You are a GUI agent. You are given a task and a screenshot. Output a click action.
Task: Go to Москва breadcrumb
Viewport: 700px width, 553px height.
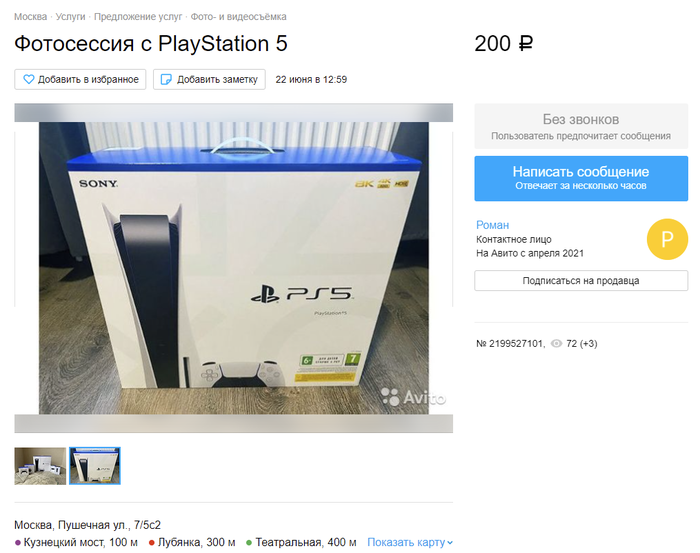[30, 17]
